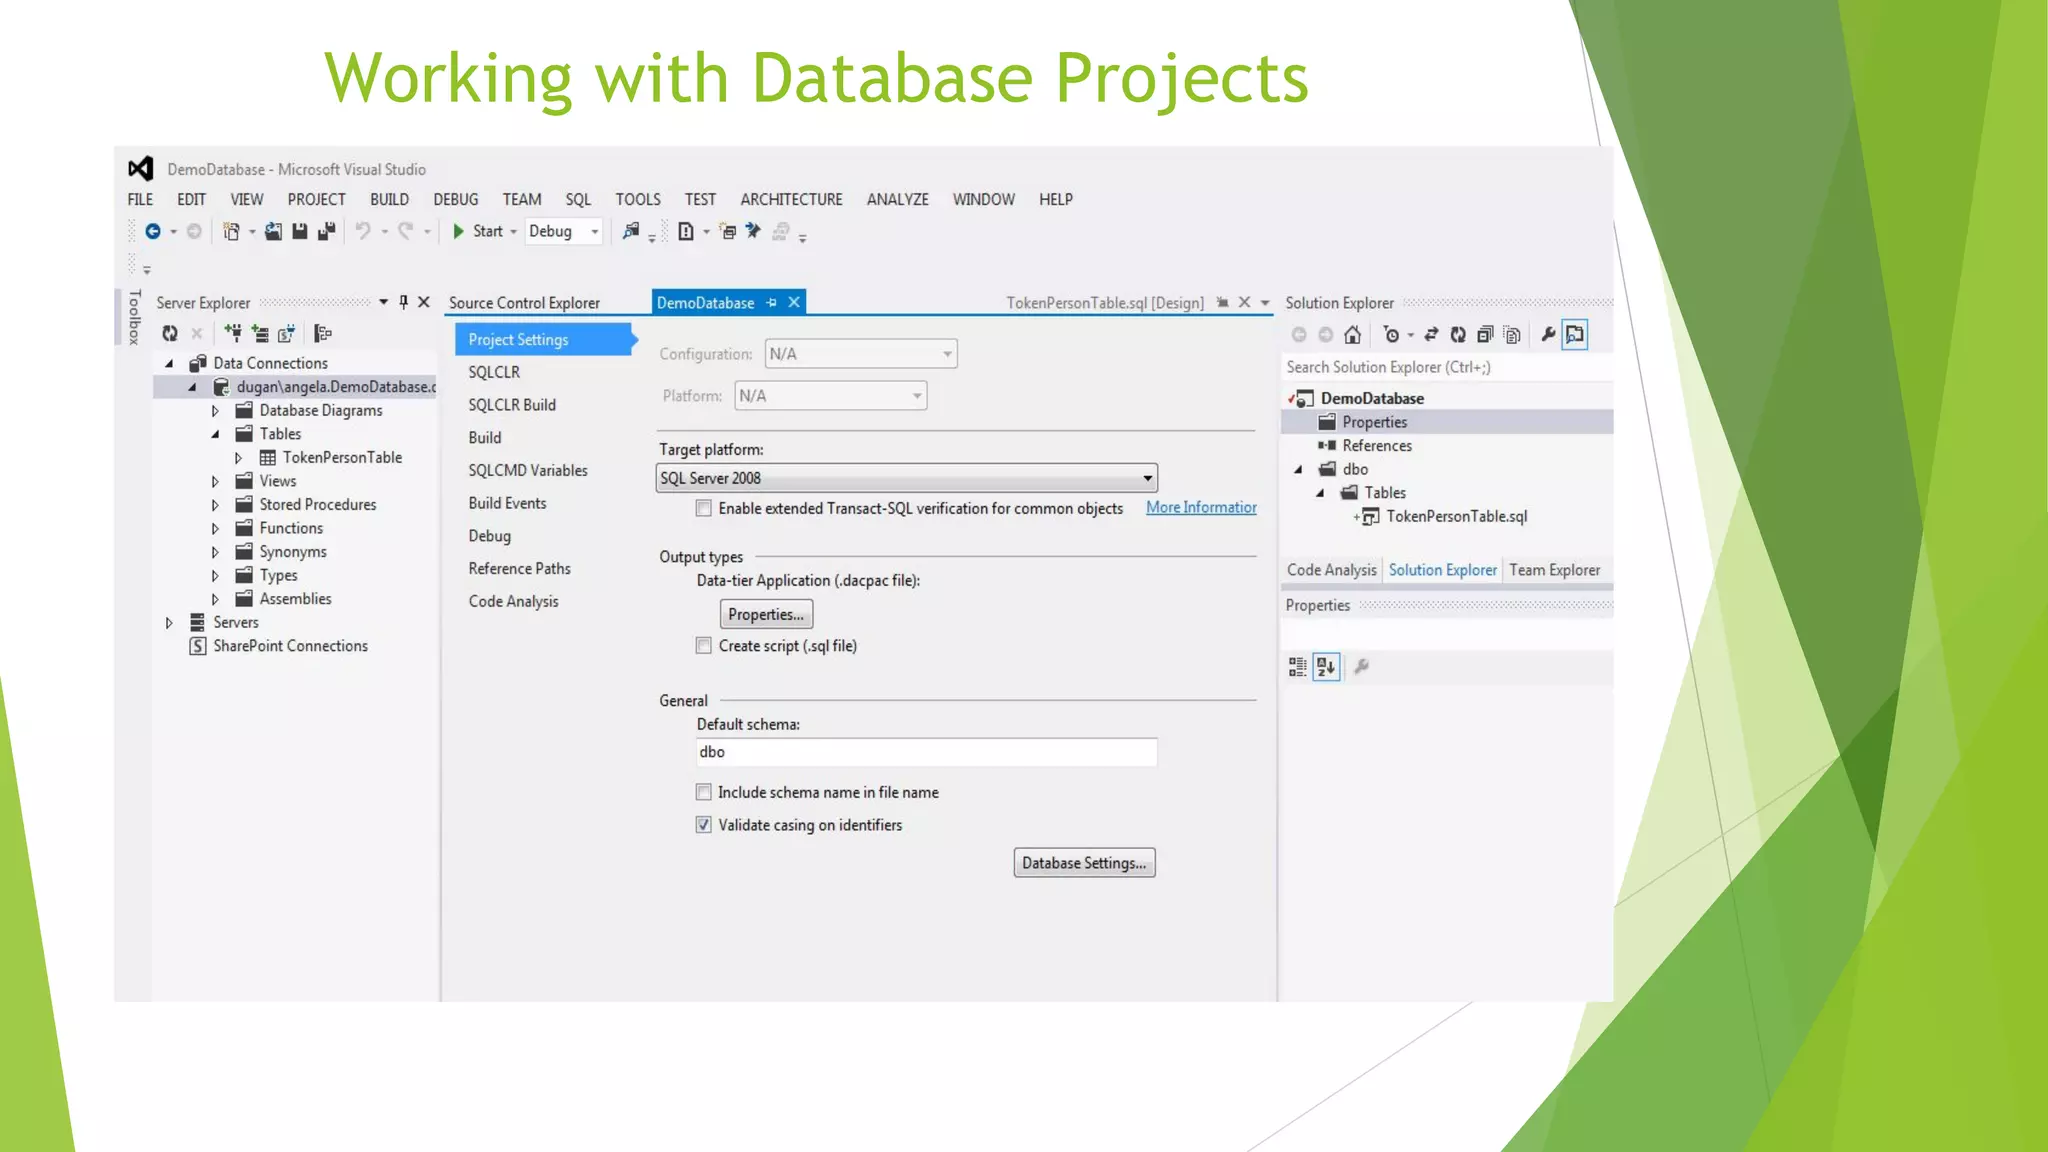Click the Home icon in Solution Explorer
This screenshot has width=2048, height=1152.
click(x=1352, y=335)
